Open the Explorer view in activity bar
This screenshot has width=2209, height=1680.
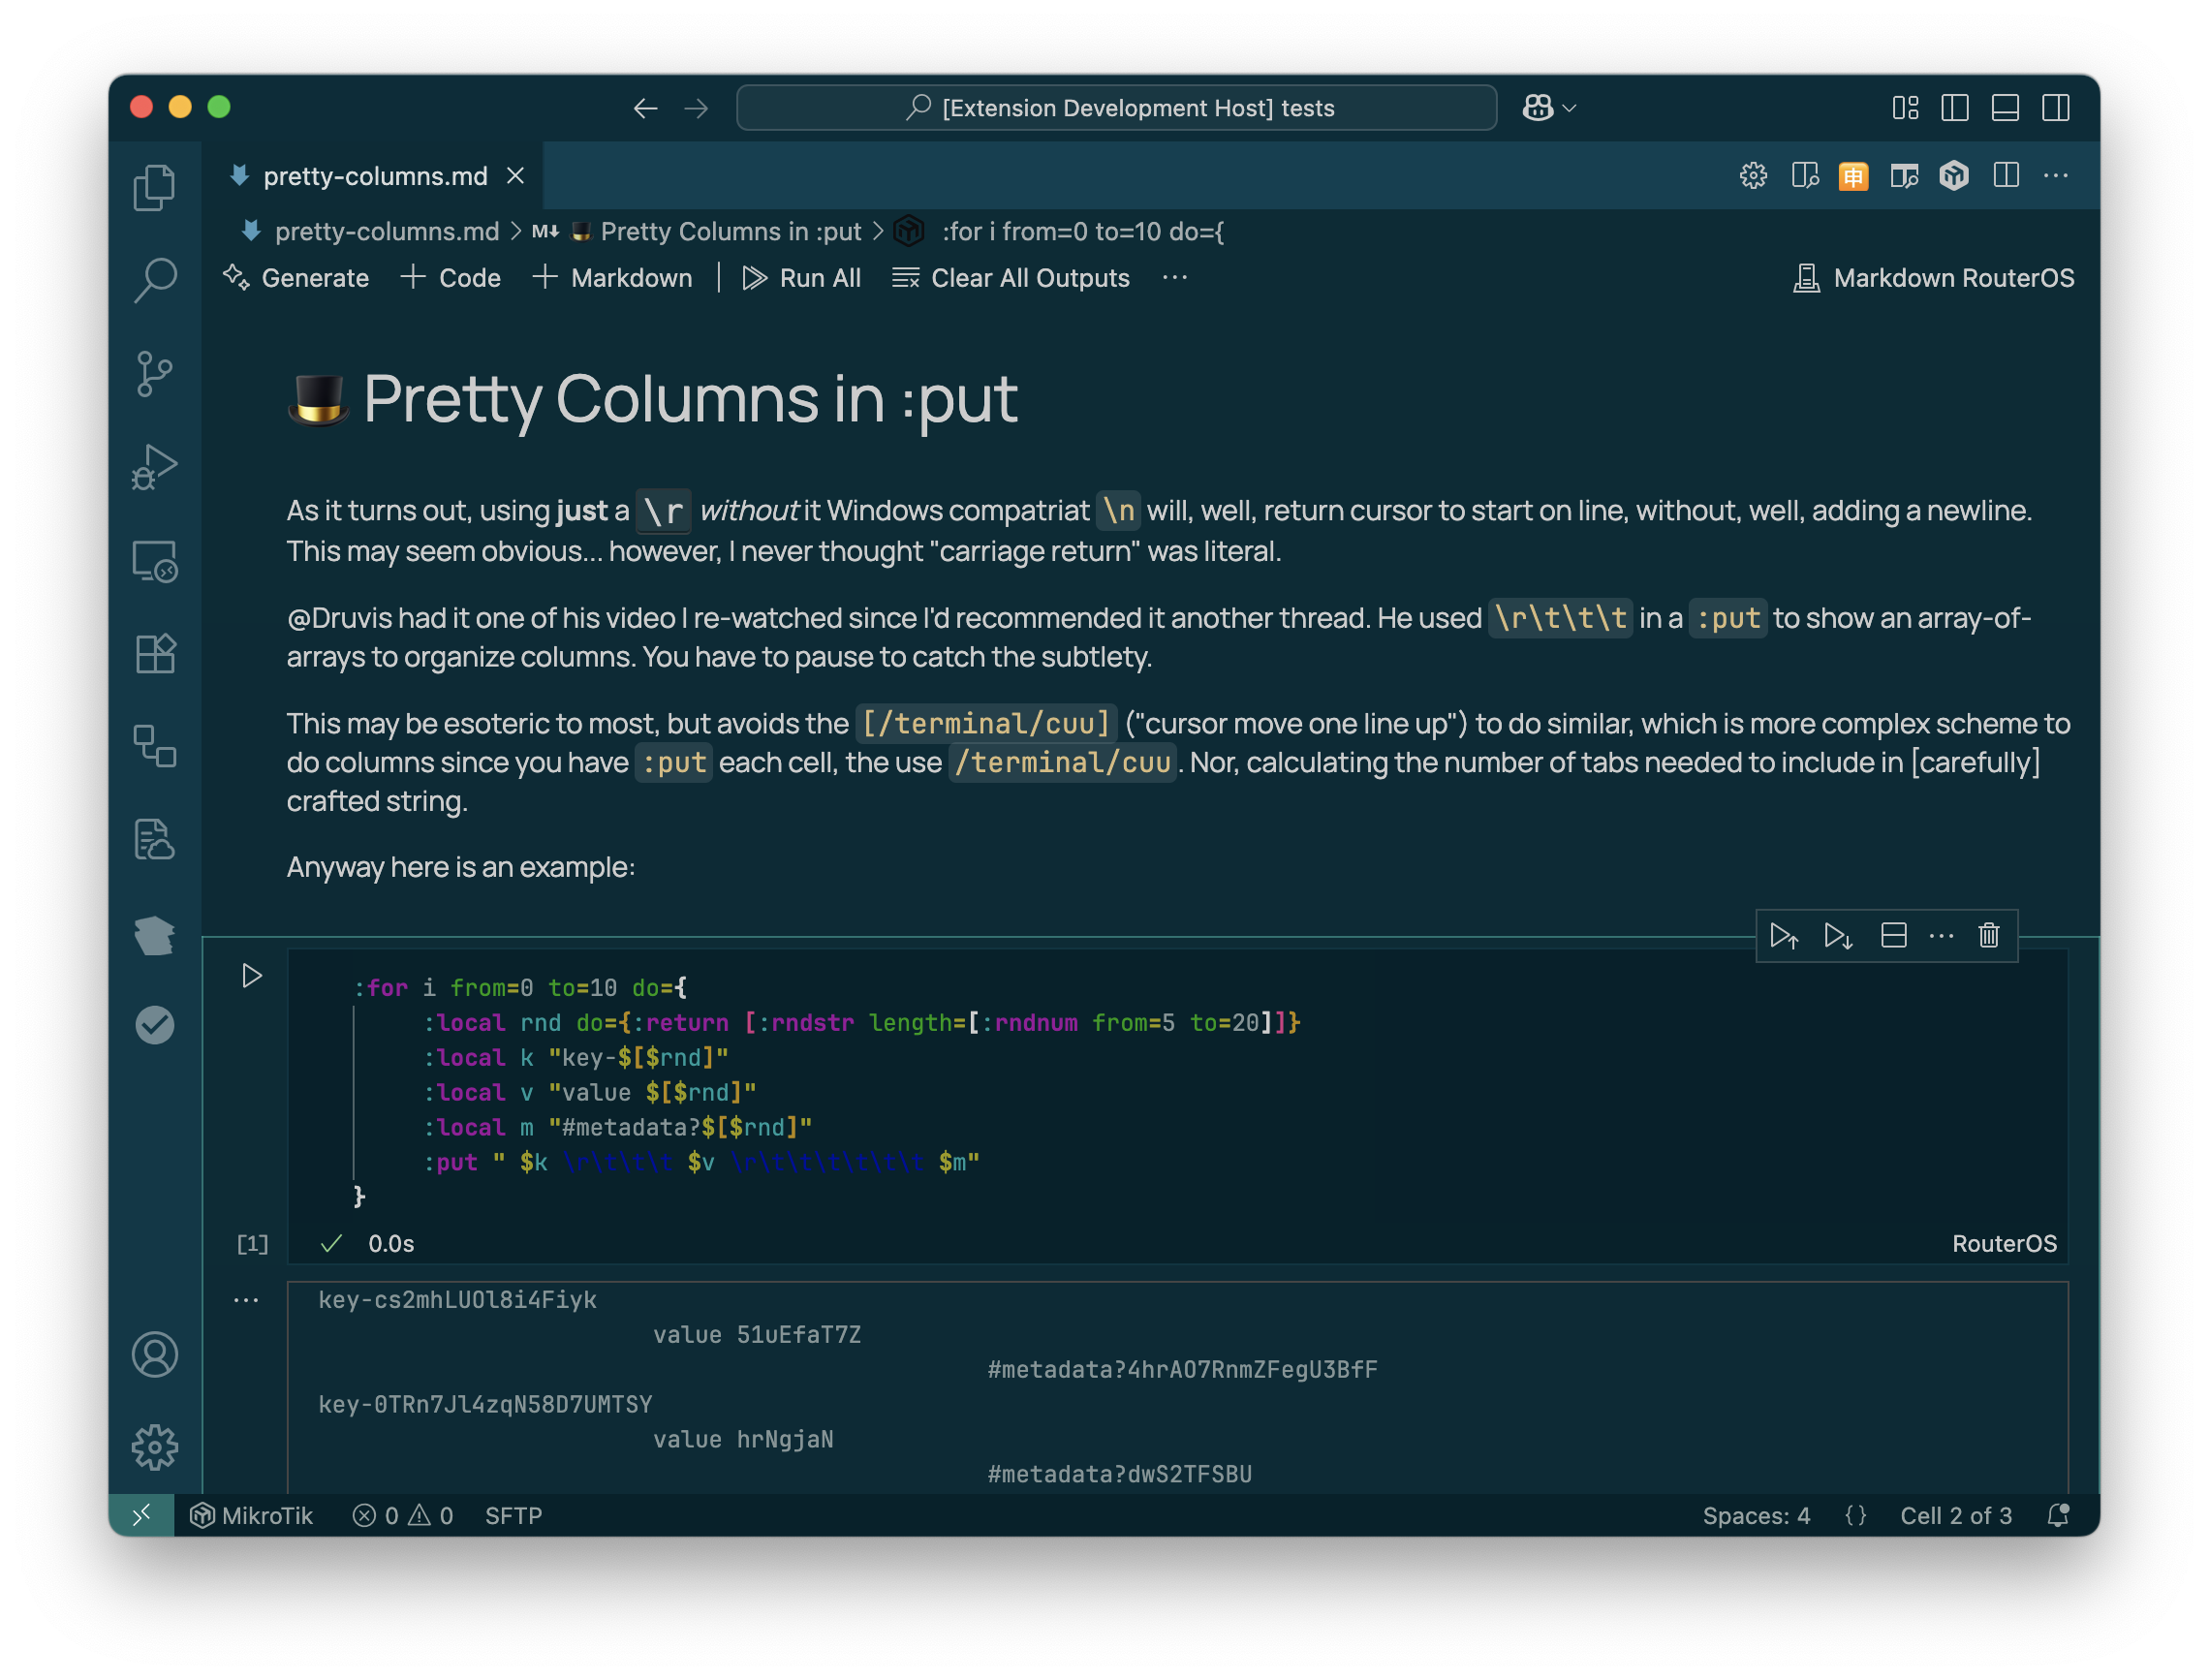click(154, 188)
